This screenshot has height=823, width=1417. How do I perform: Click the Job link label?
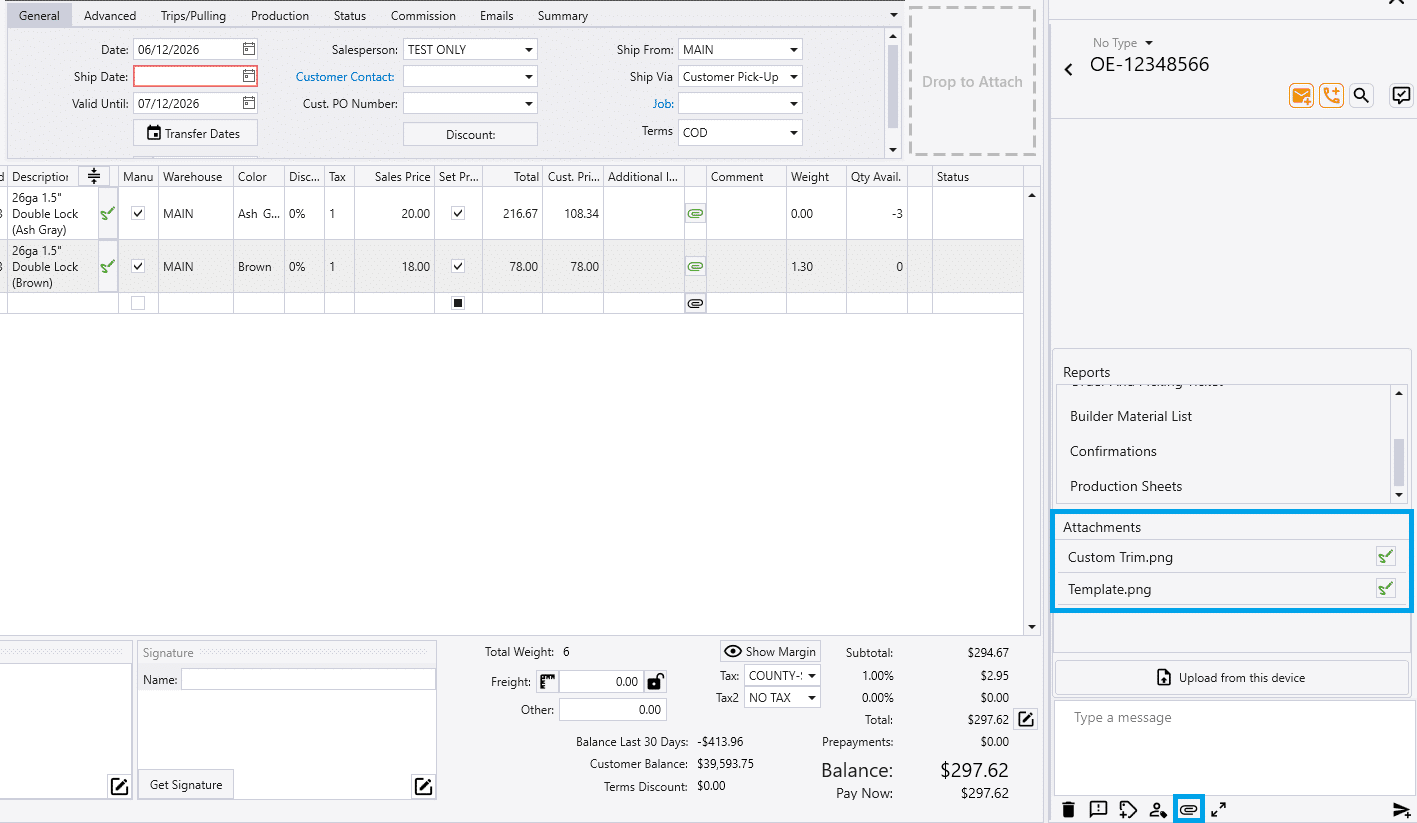(663, 104)
